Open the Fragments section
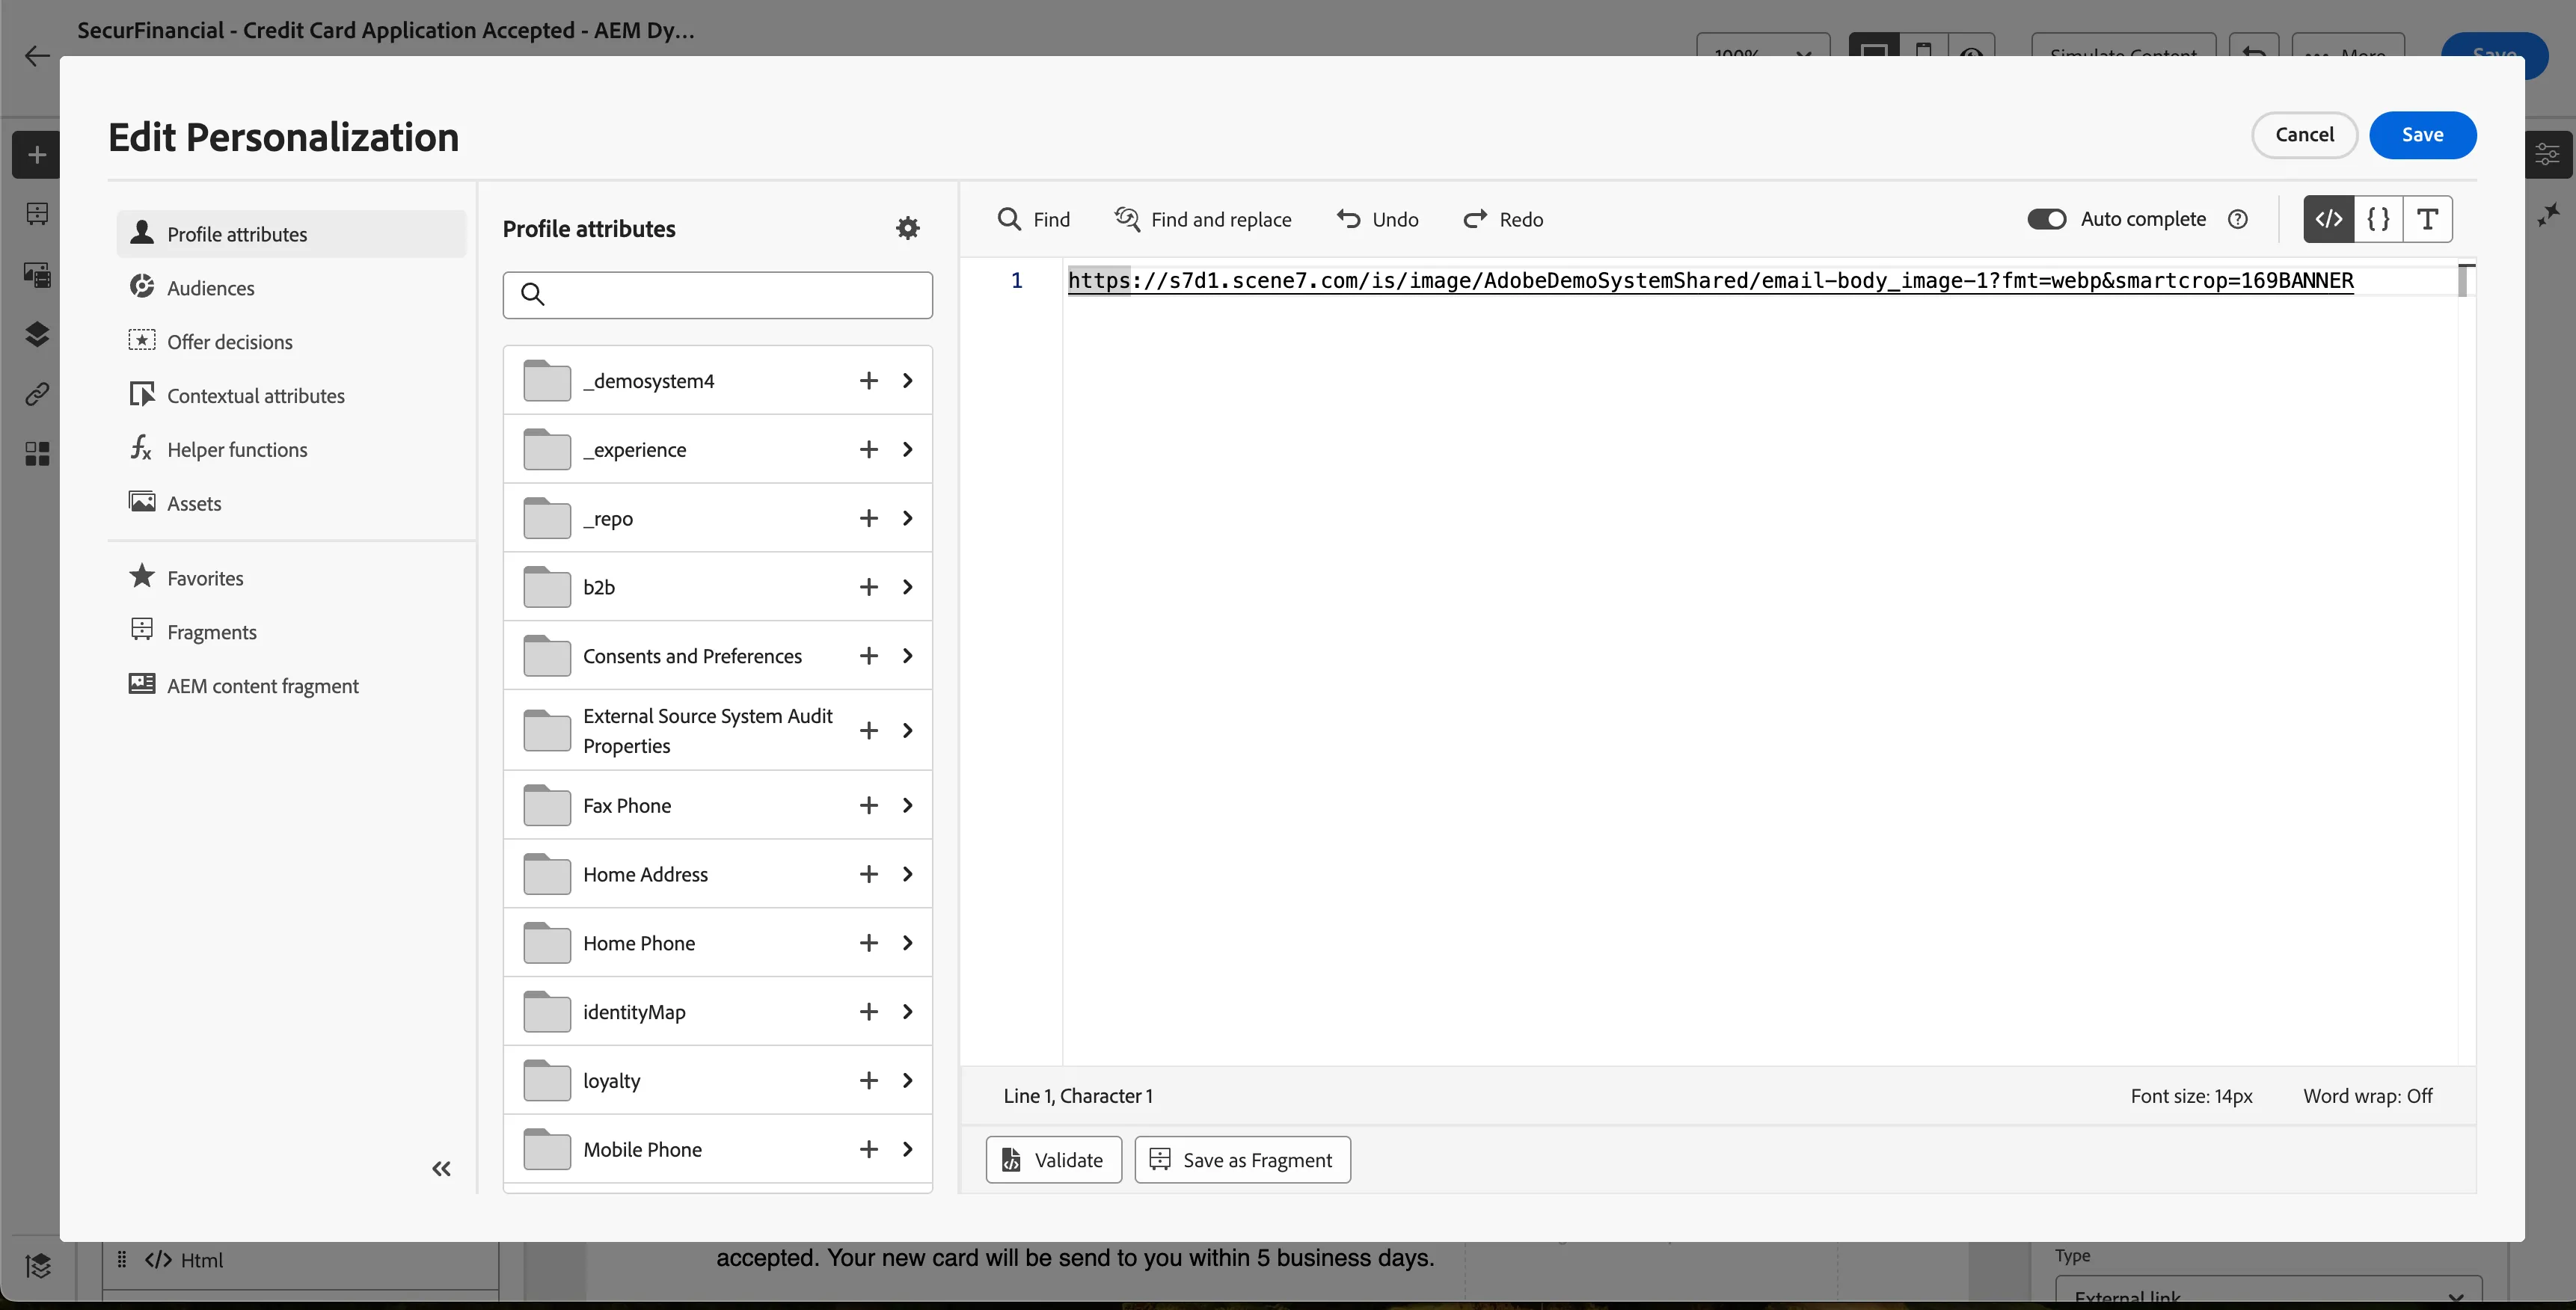Viewport: 2576px width, 1310px height. pyautogui.click(x=291, y=632)
